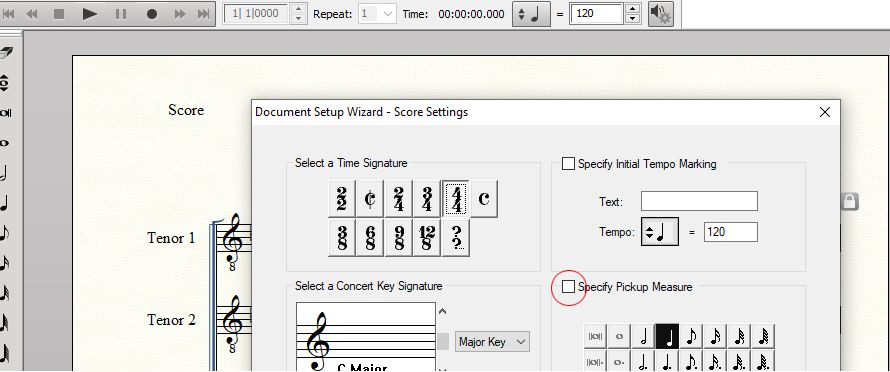Select double whole note pickup duration
Image resolution: width=890 pixels, height=372 pixels.
pos(595,336)
